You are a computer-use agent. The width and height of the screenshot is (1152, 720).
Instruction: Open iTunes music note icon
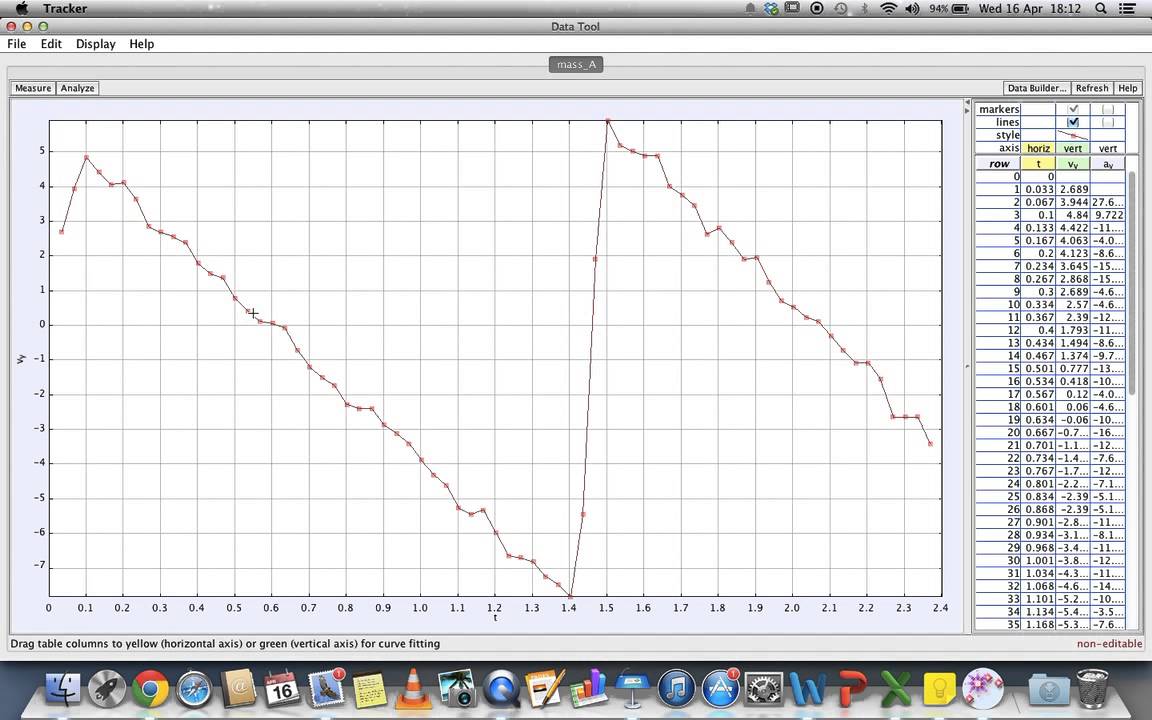click(676, 688)
